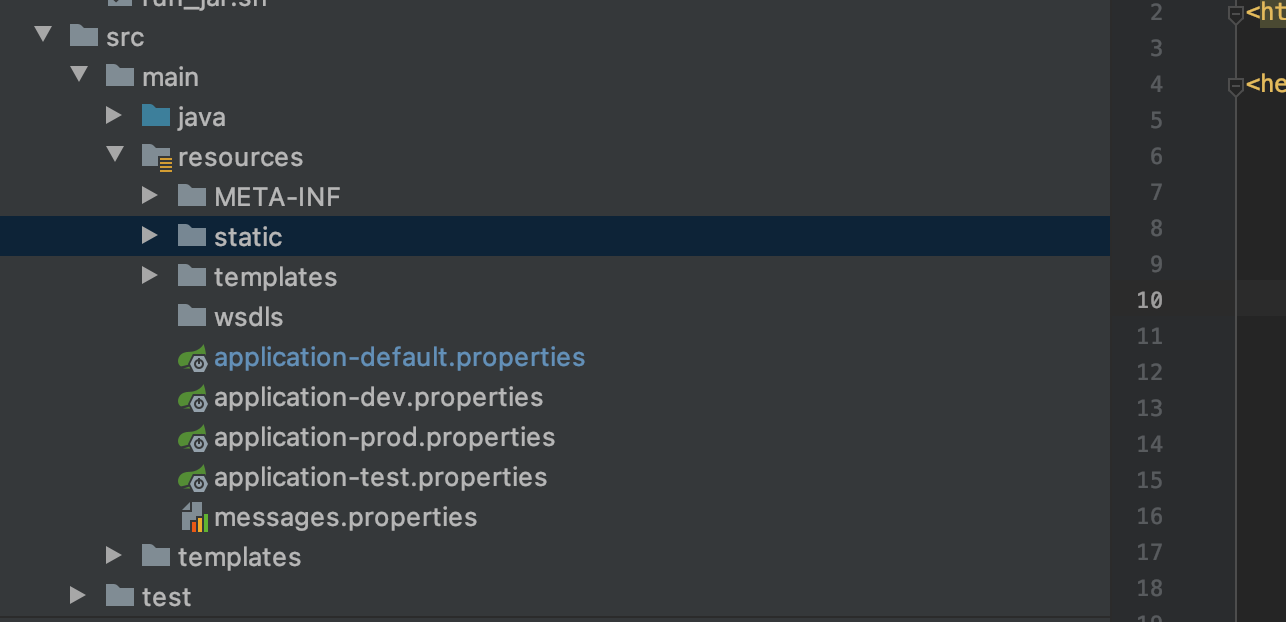Click the blue java source folder icon
1286x622 pixels.
(x=156, y=116)
